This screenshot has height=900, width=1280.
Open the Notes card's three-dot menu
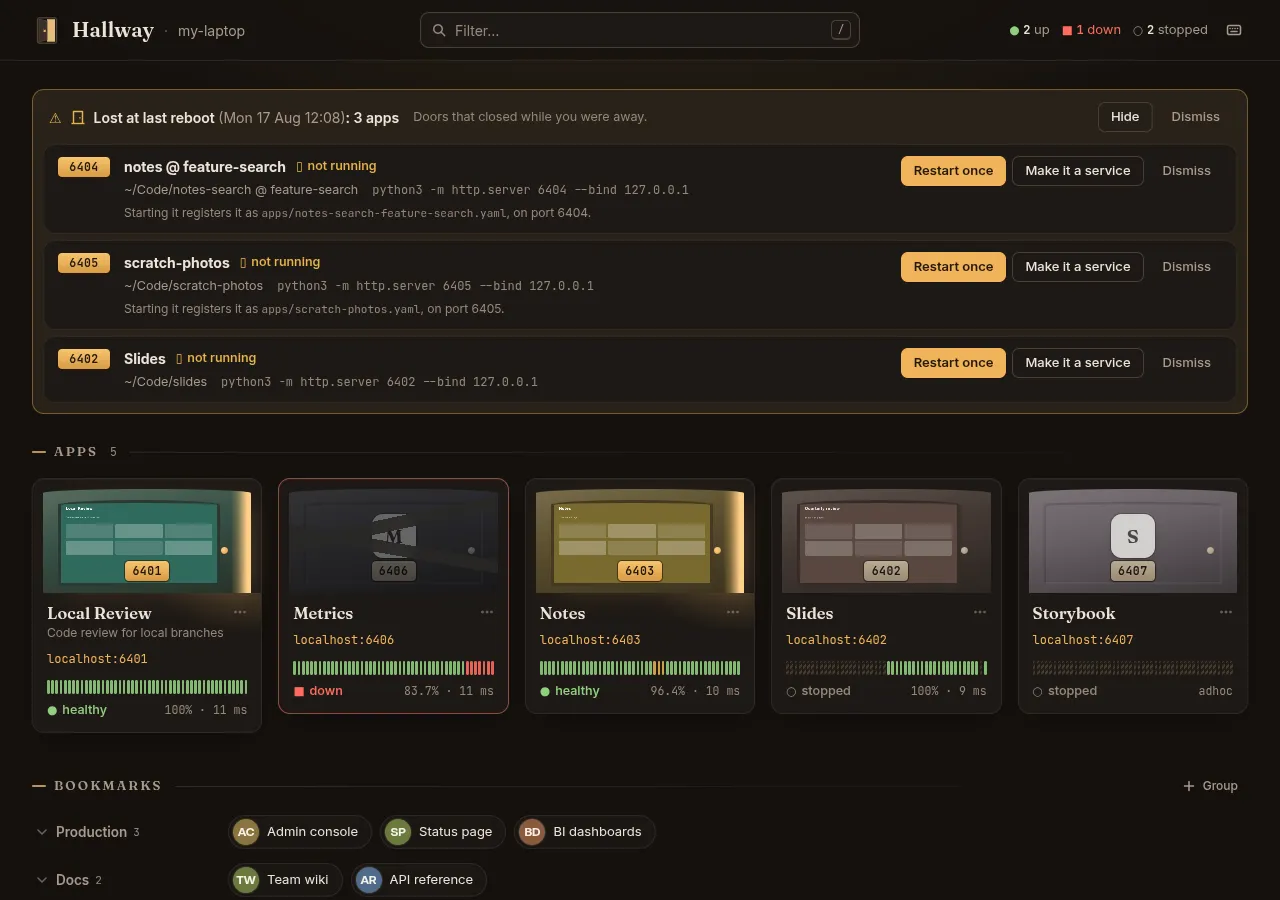pos(733,612)
